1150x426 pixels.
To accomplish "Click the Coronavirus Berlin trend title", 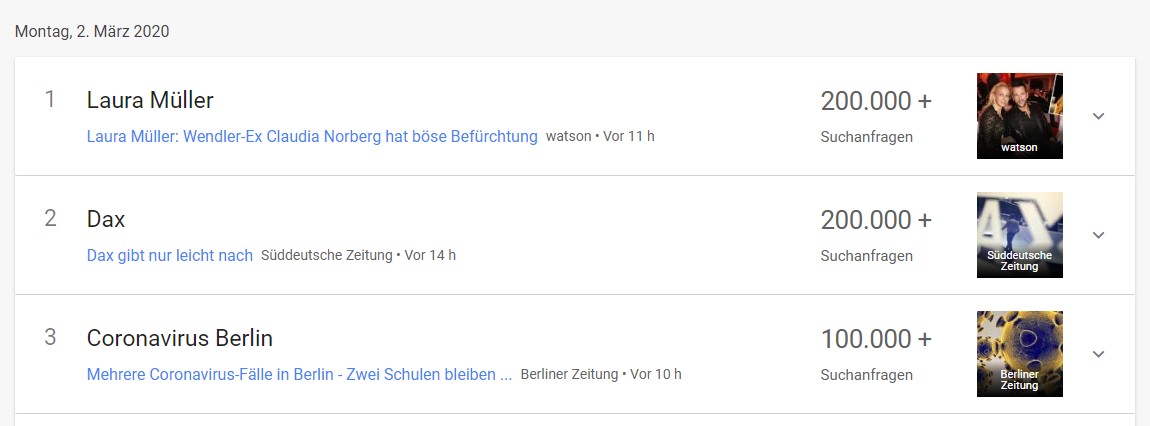I will click(180, 338).
